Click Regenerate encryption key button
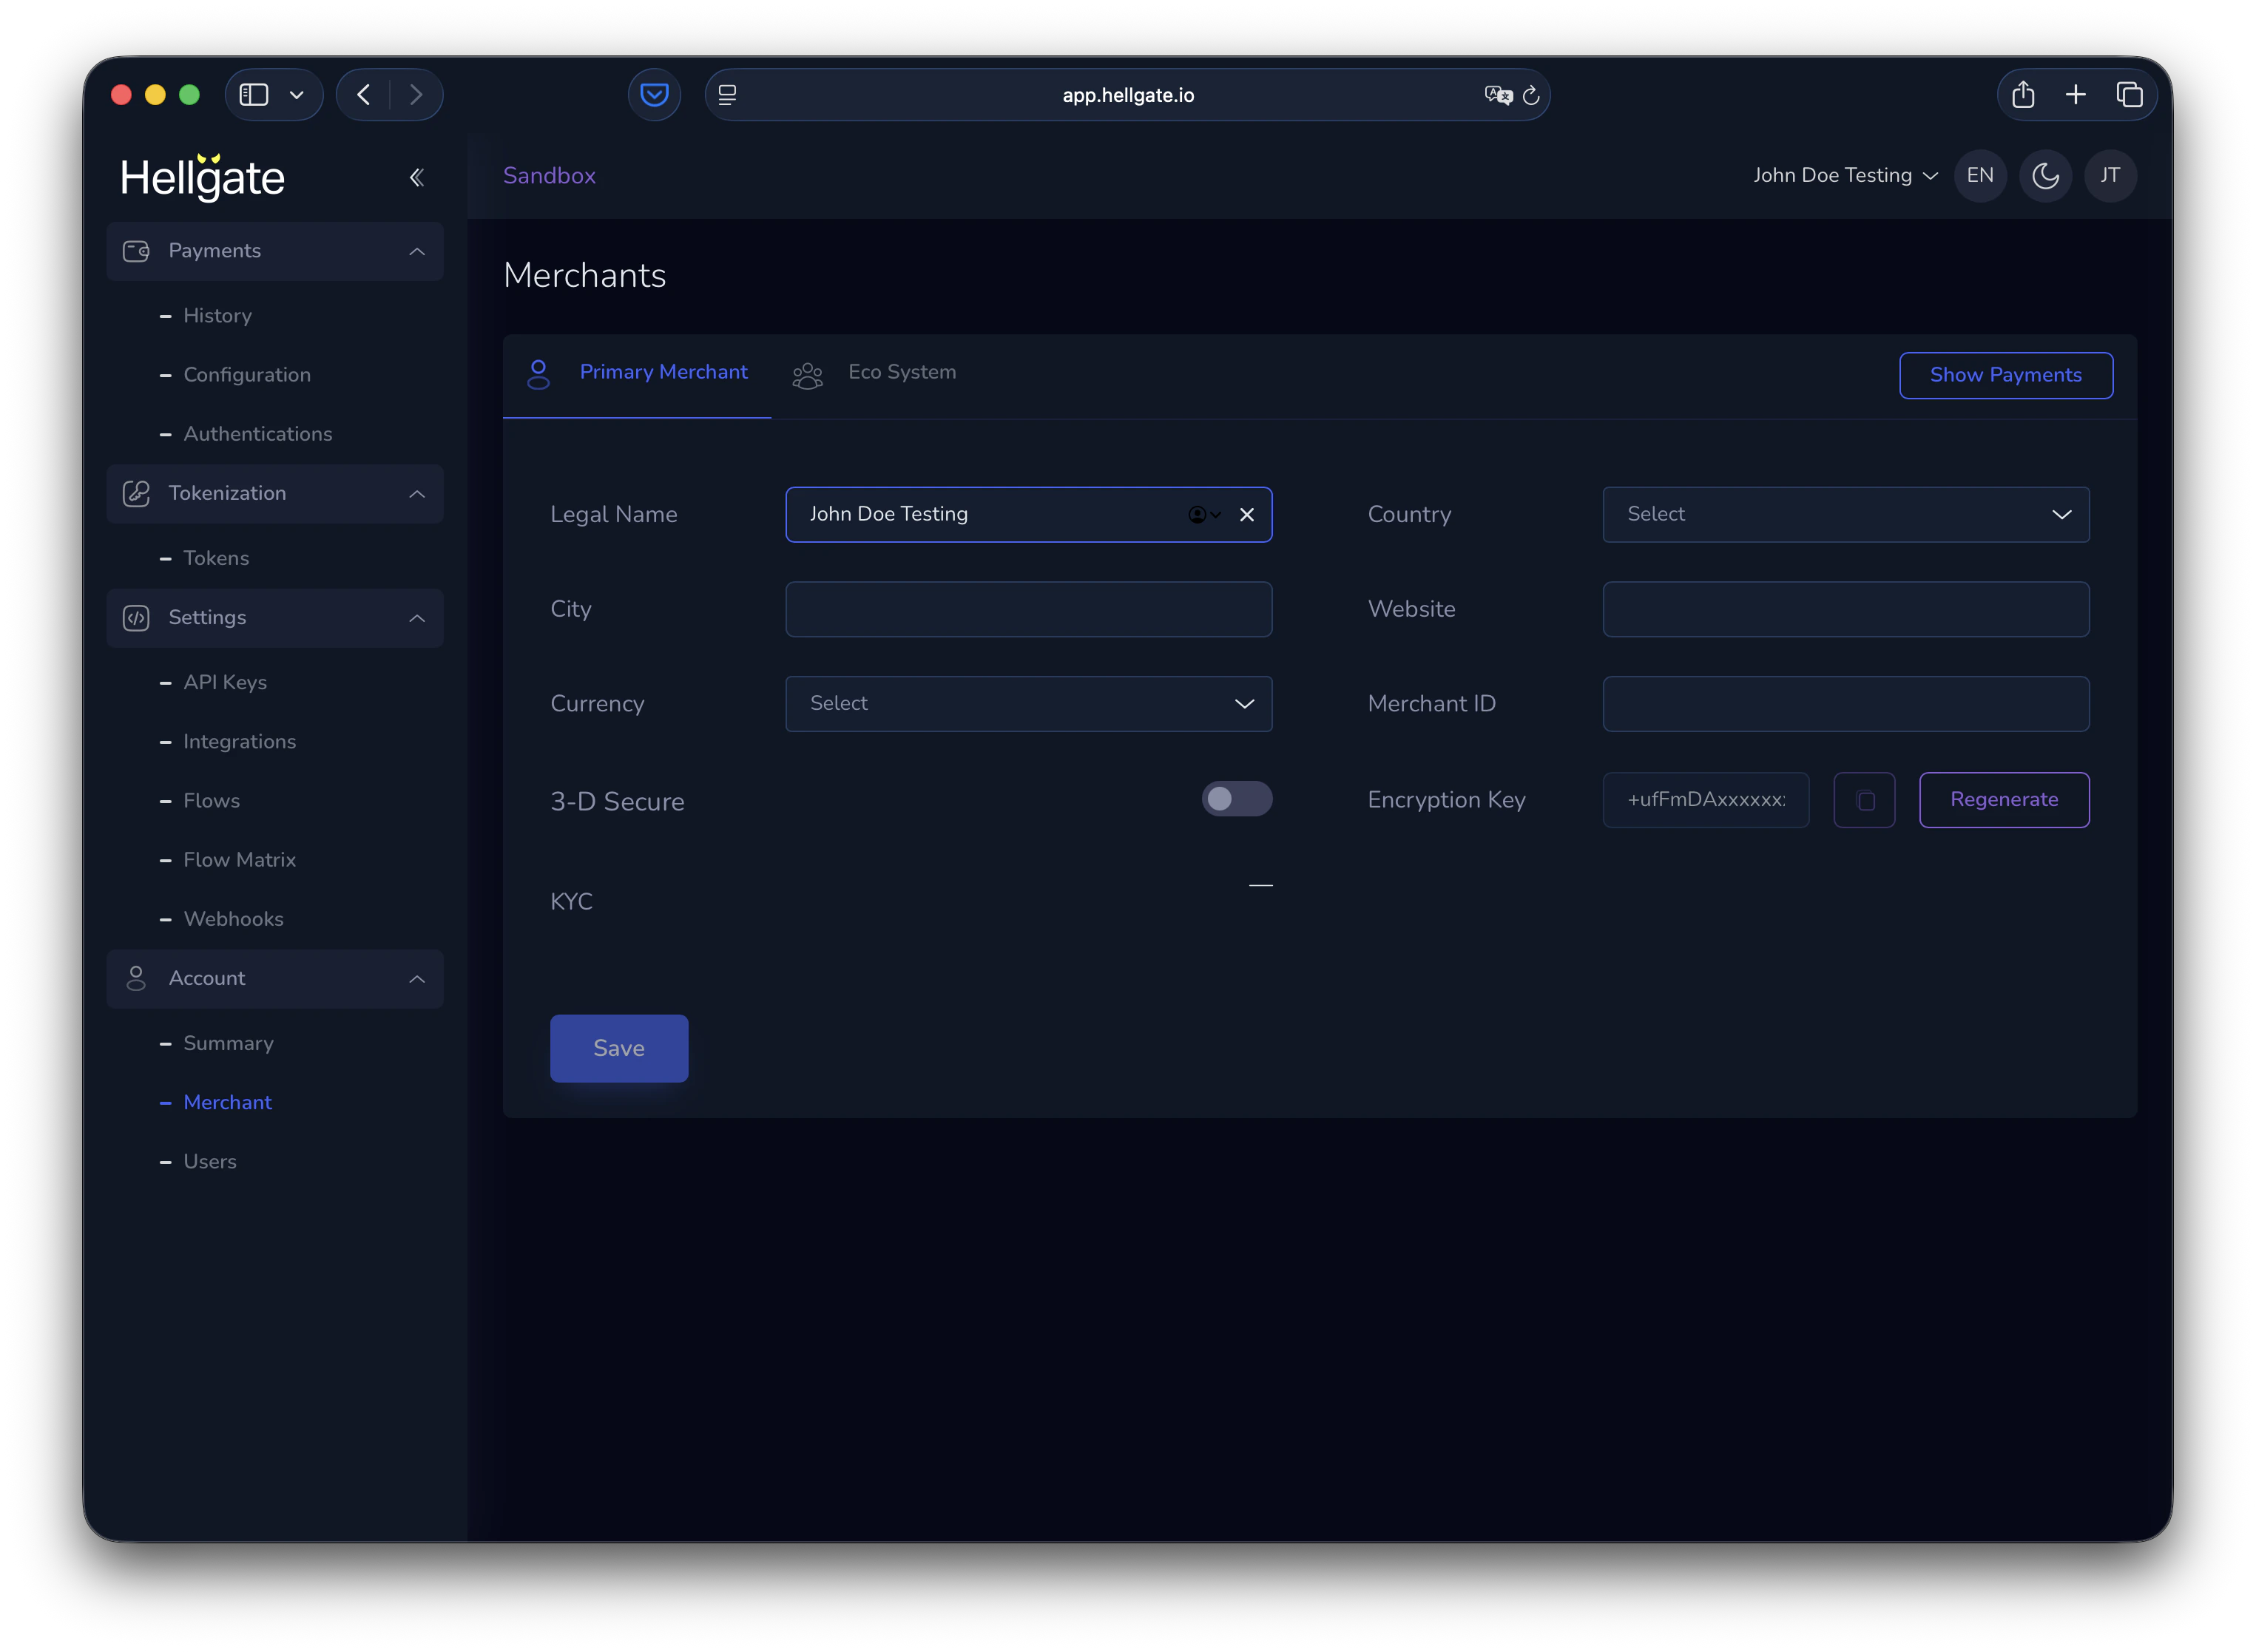Viewport: 2256px width, 1652px height. point(2004,800)
